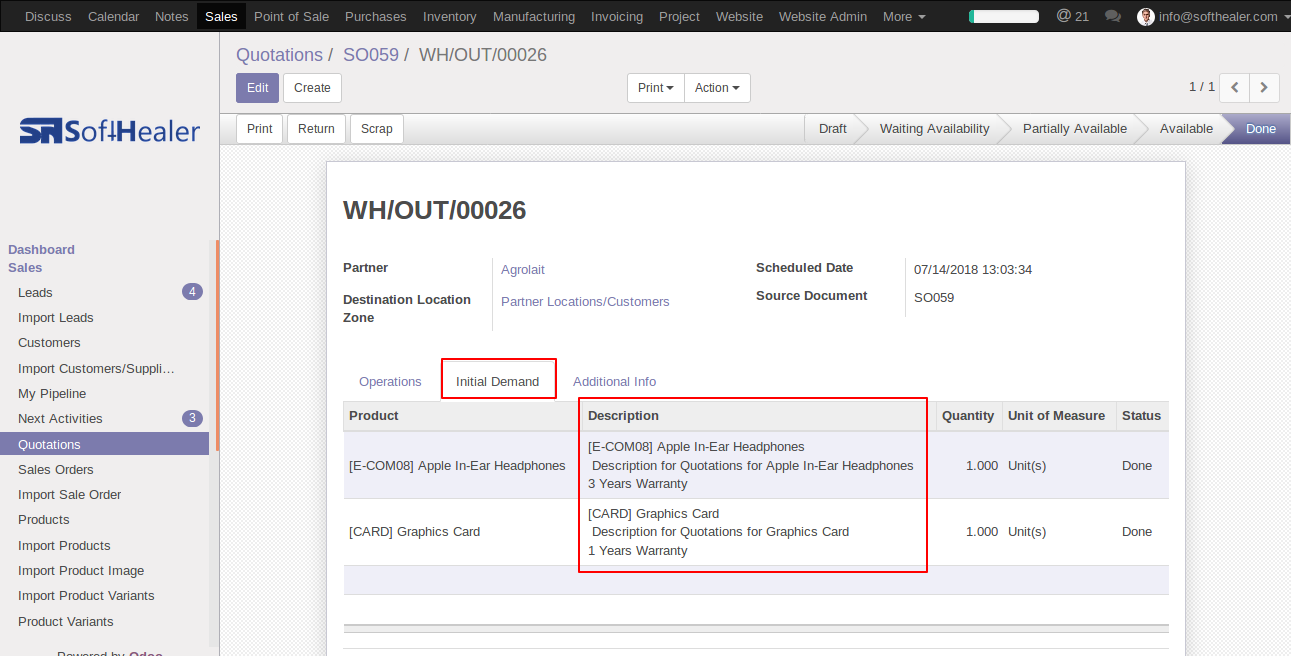The image size is (1291, 656).
Task: Sort by Quantity column header
Action: click(968, 416)
